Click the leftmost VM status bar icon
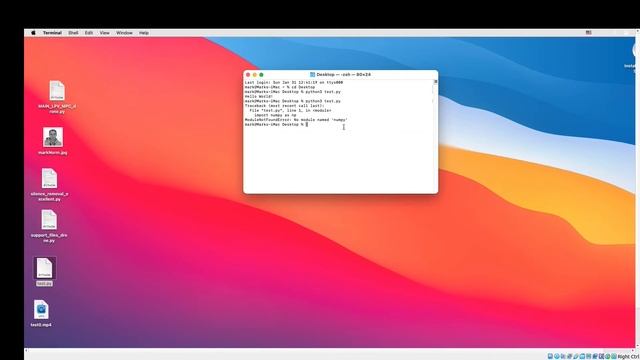640x360 pixels. (550, 356)
